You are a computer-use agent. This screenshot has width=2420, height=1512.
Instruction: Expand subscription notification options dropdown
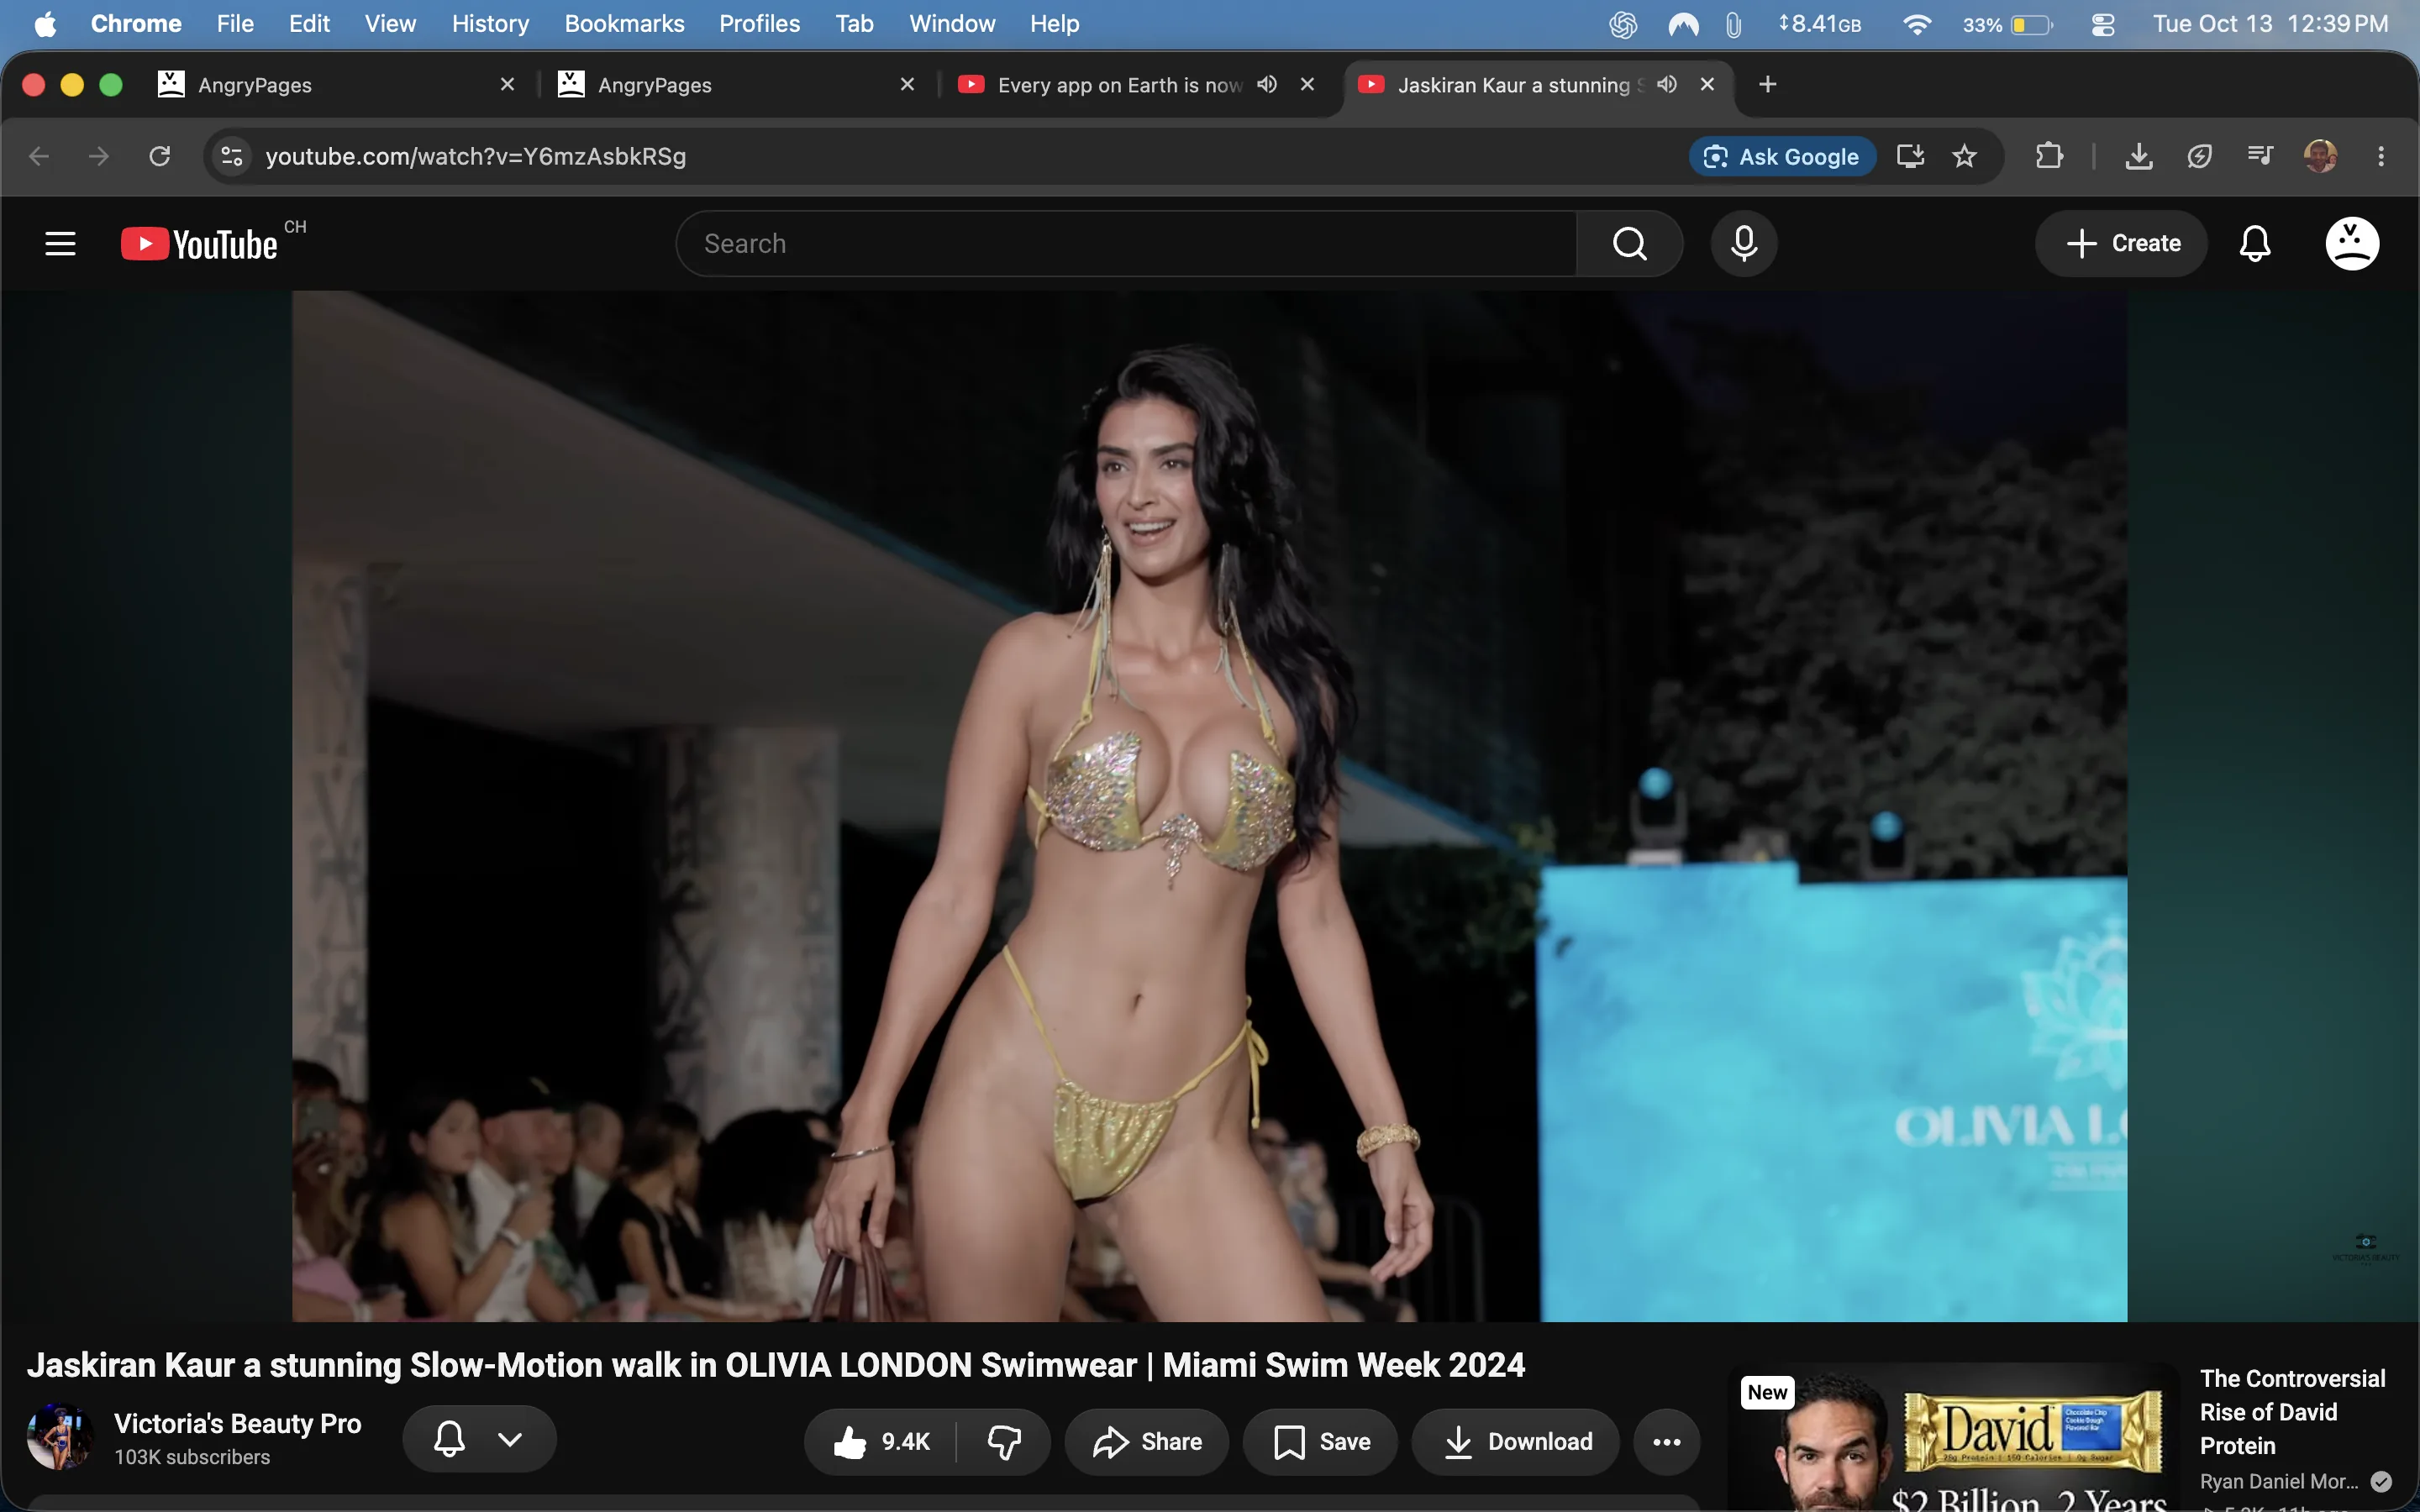click(510, 1439)
